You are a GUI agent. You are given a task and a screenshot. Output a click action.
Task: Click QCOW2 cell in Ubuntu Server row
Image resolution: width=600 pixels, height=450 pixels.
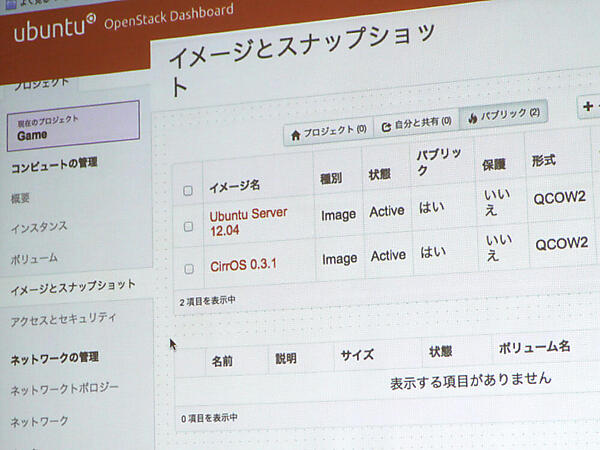[559, 198]
